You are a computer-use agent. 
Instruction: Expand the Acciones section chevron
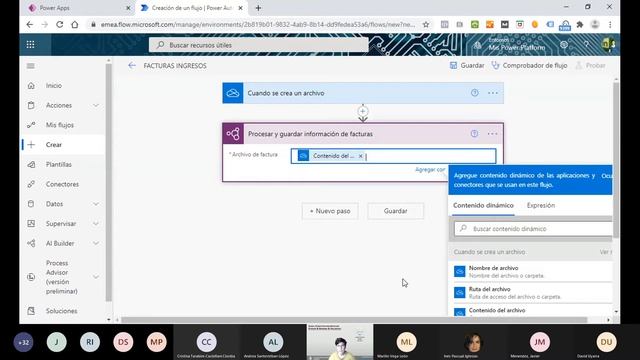pyautogui.click(x=96, y=105)
